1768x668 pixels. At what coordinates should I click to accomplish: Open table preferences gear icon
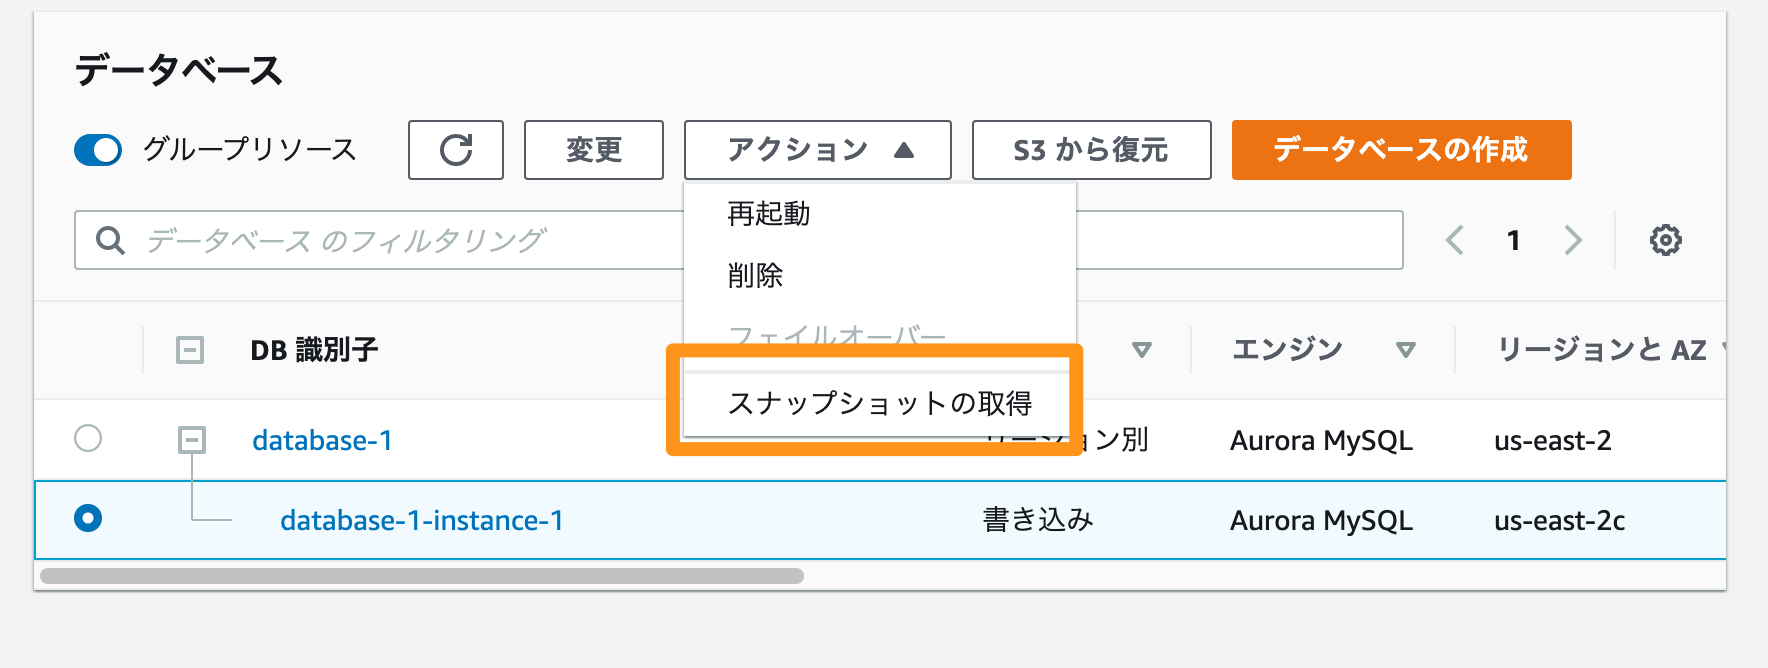1665,240
